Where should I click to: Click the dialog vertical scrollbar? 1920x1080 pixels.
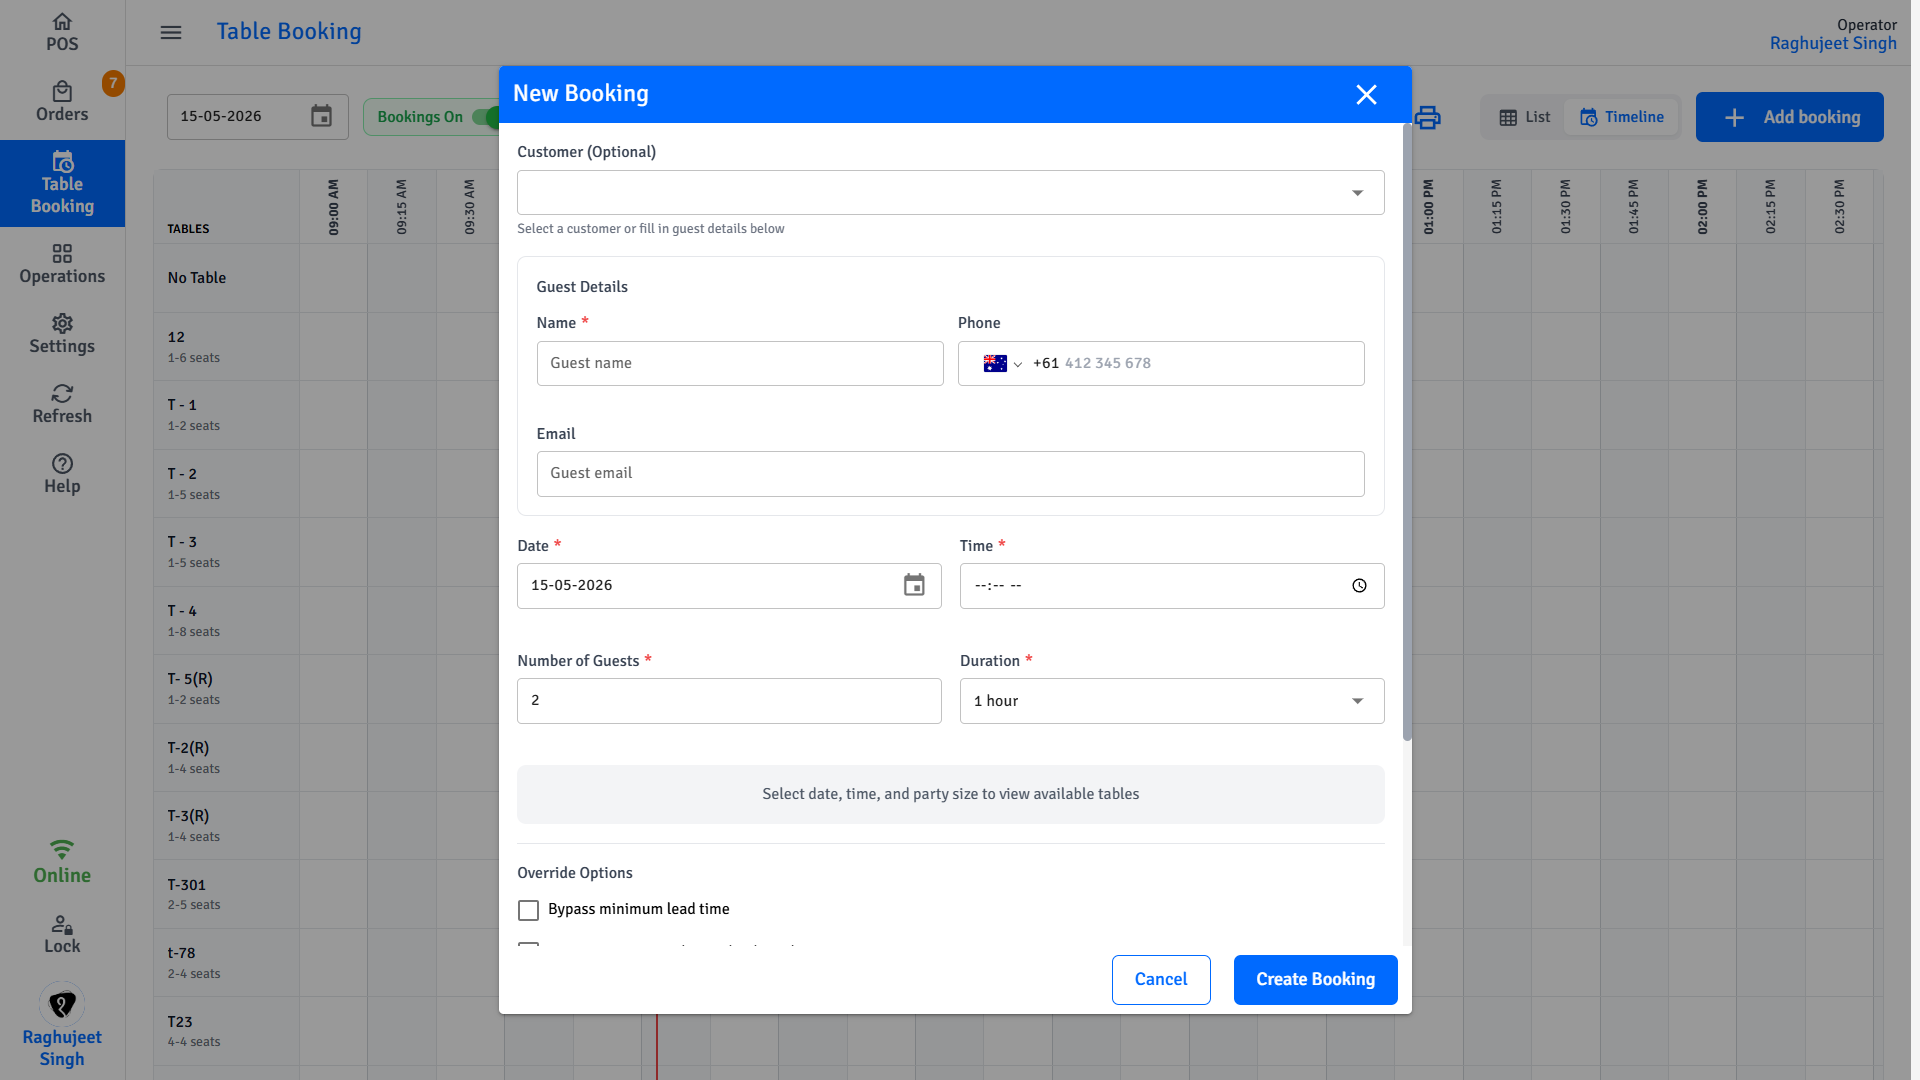pos(1406,430)
